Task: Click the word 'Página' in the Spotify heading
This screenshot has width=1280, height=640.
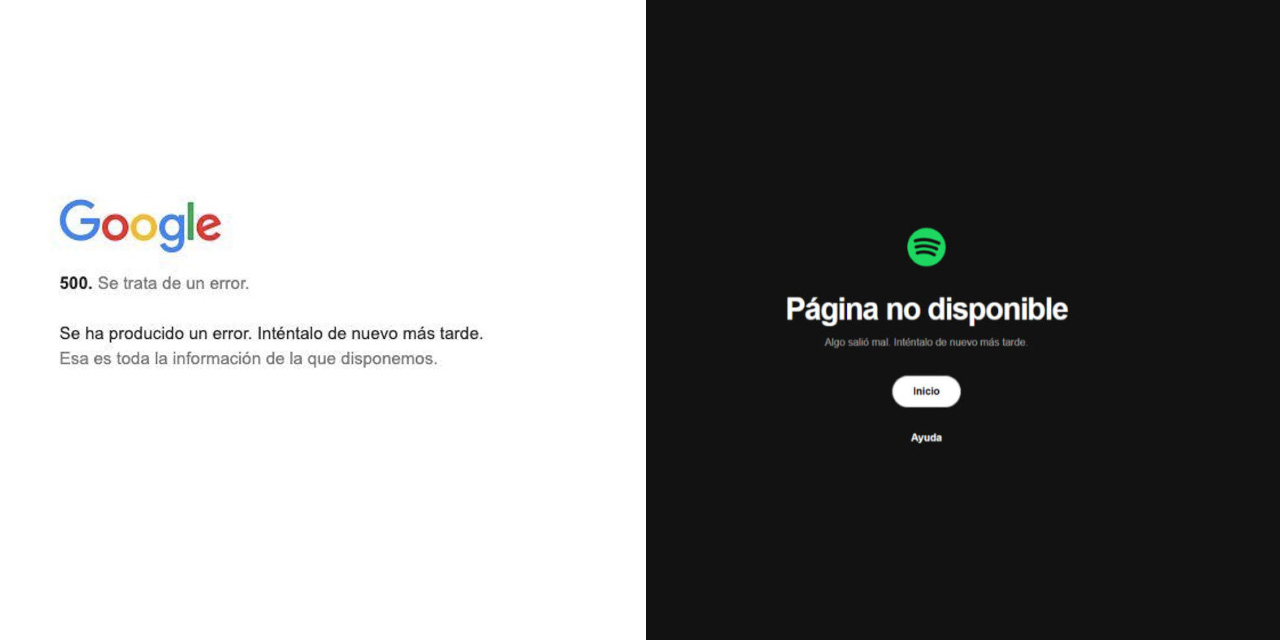Action: coord(833,310)
